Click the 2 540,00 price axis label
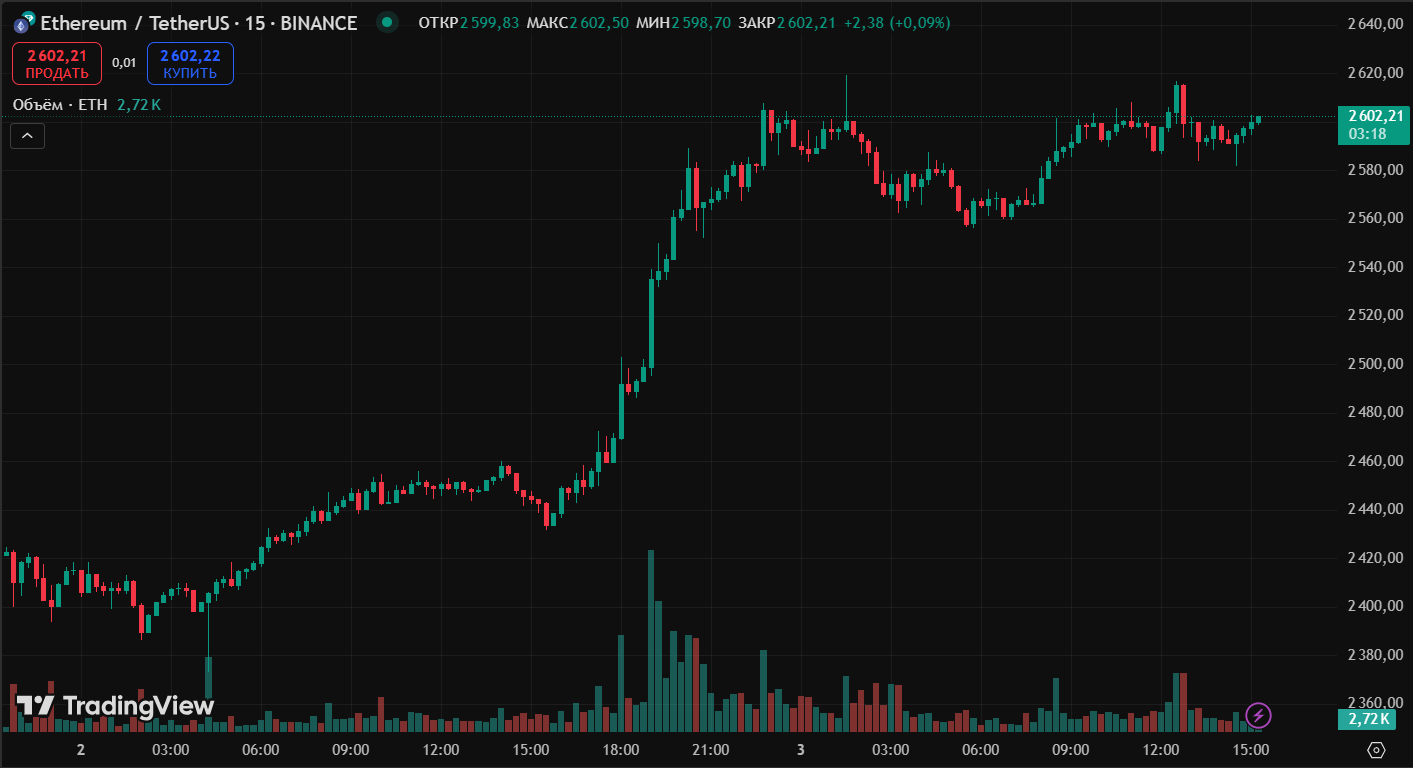The height and width of the screenshot is (768, 1413). 1375,267
